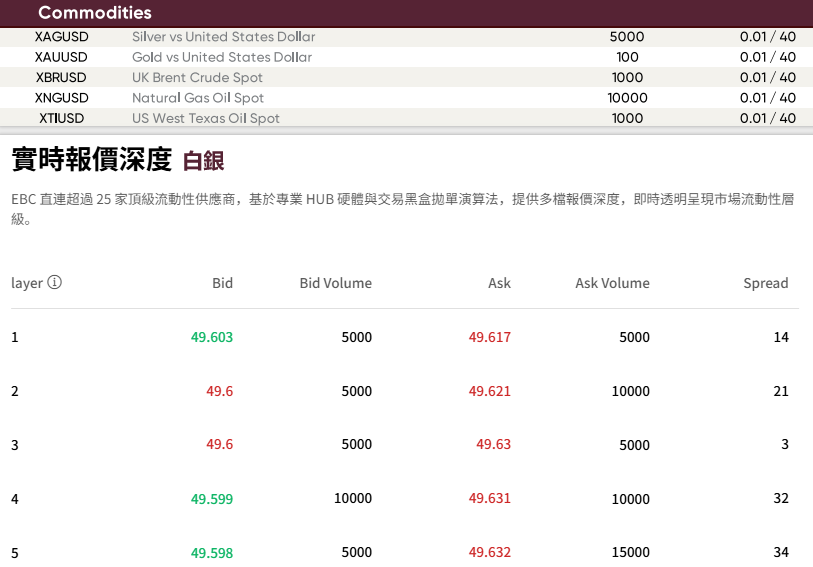Click the info icon beside layer header
The width and height of the screenshot is (813, 567).
(x=55, y=283)
